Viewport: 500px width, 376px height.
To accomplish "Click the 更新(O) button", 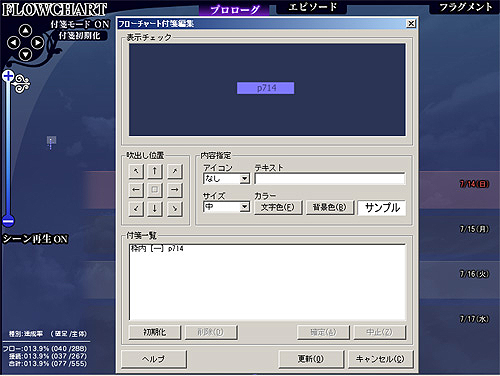I will 311,359.
